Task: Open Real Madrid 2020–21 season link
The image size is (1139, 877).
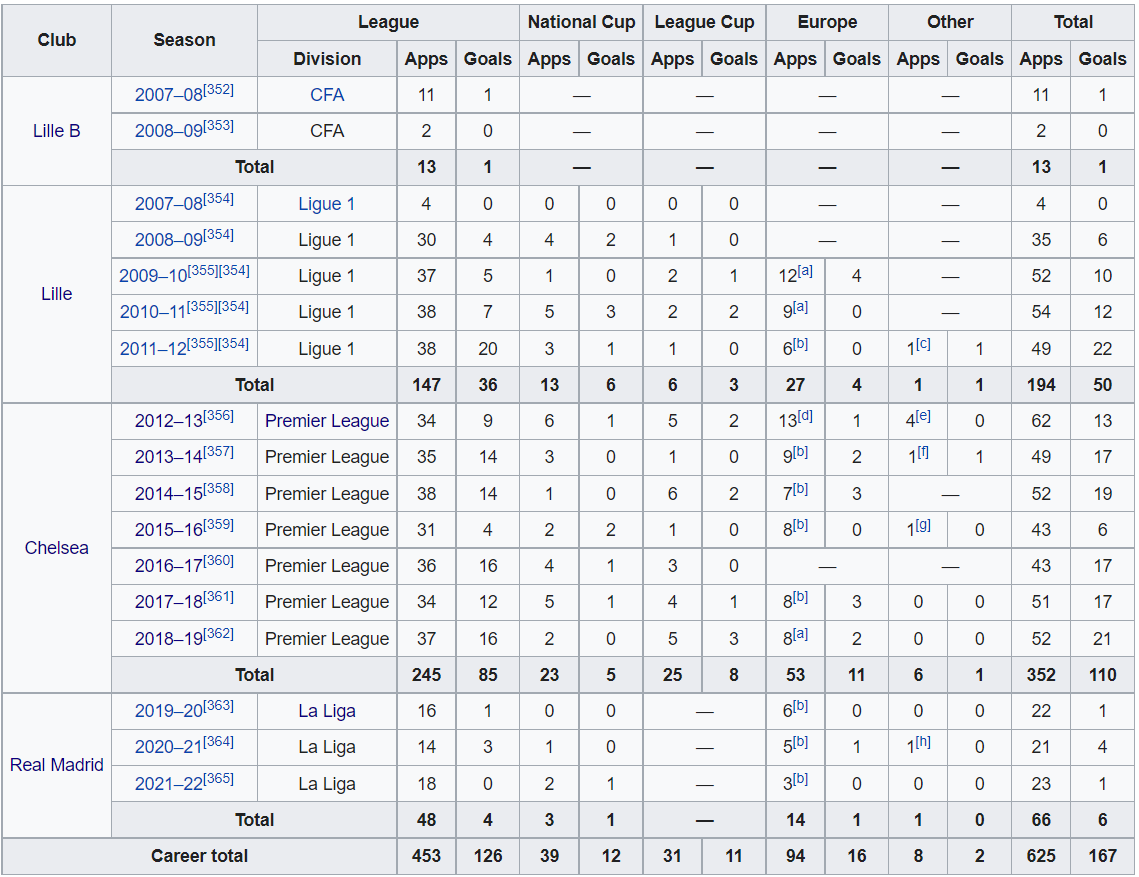Action: click(x=169, y=747)
